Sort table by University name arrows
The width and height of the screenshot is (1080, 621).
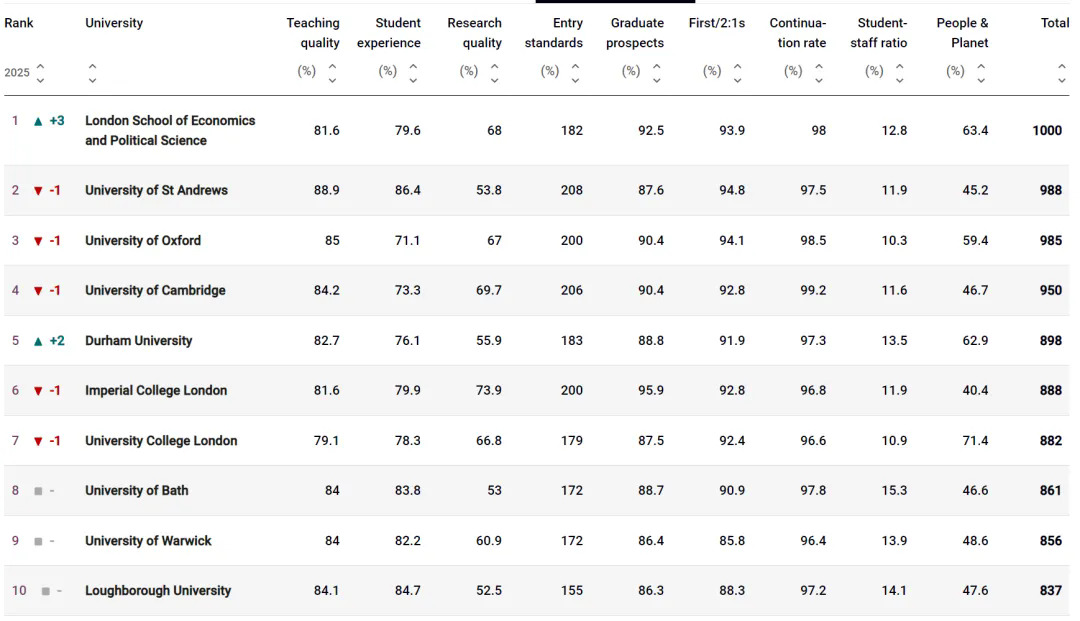coord(92,72)
